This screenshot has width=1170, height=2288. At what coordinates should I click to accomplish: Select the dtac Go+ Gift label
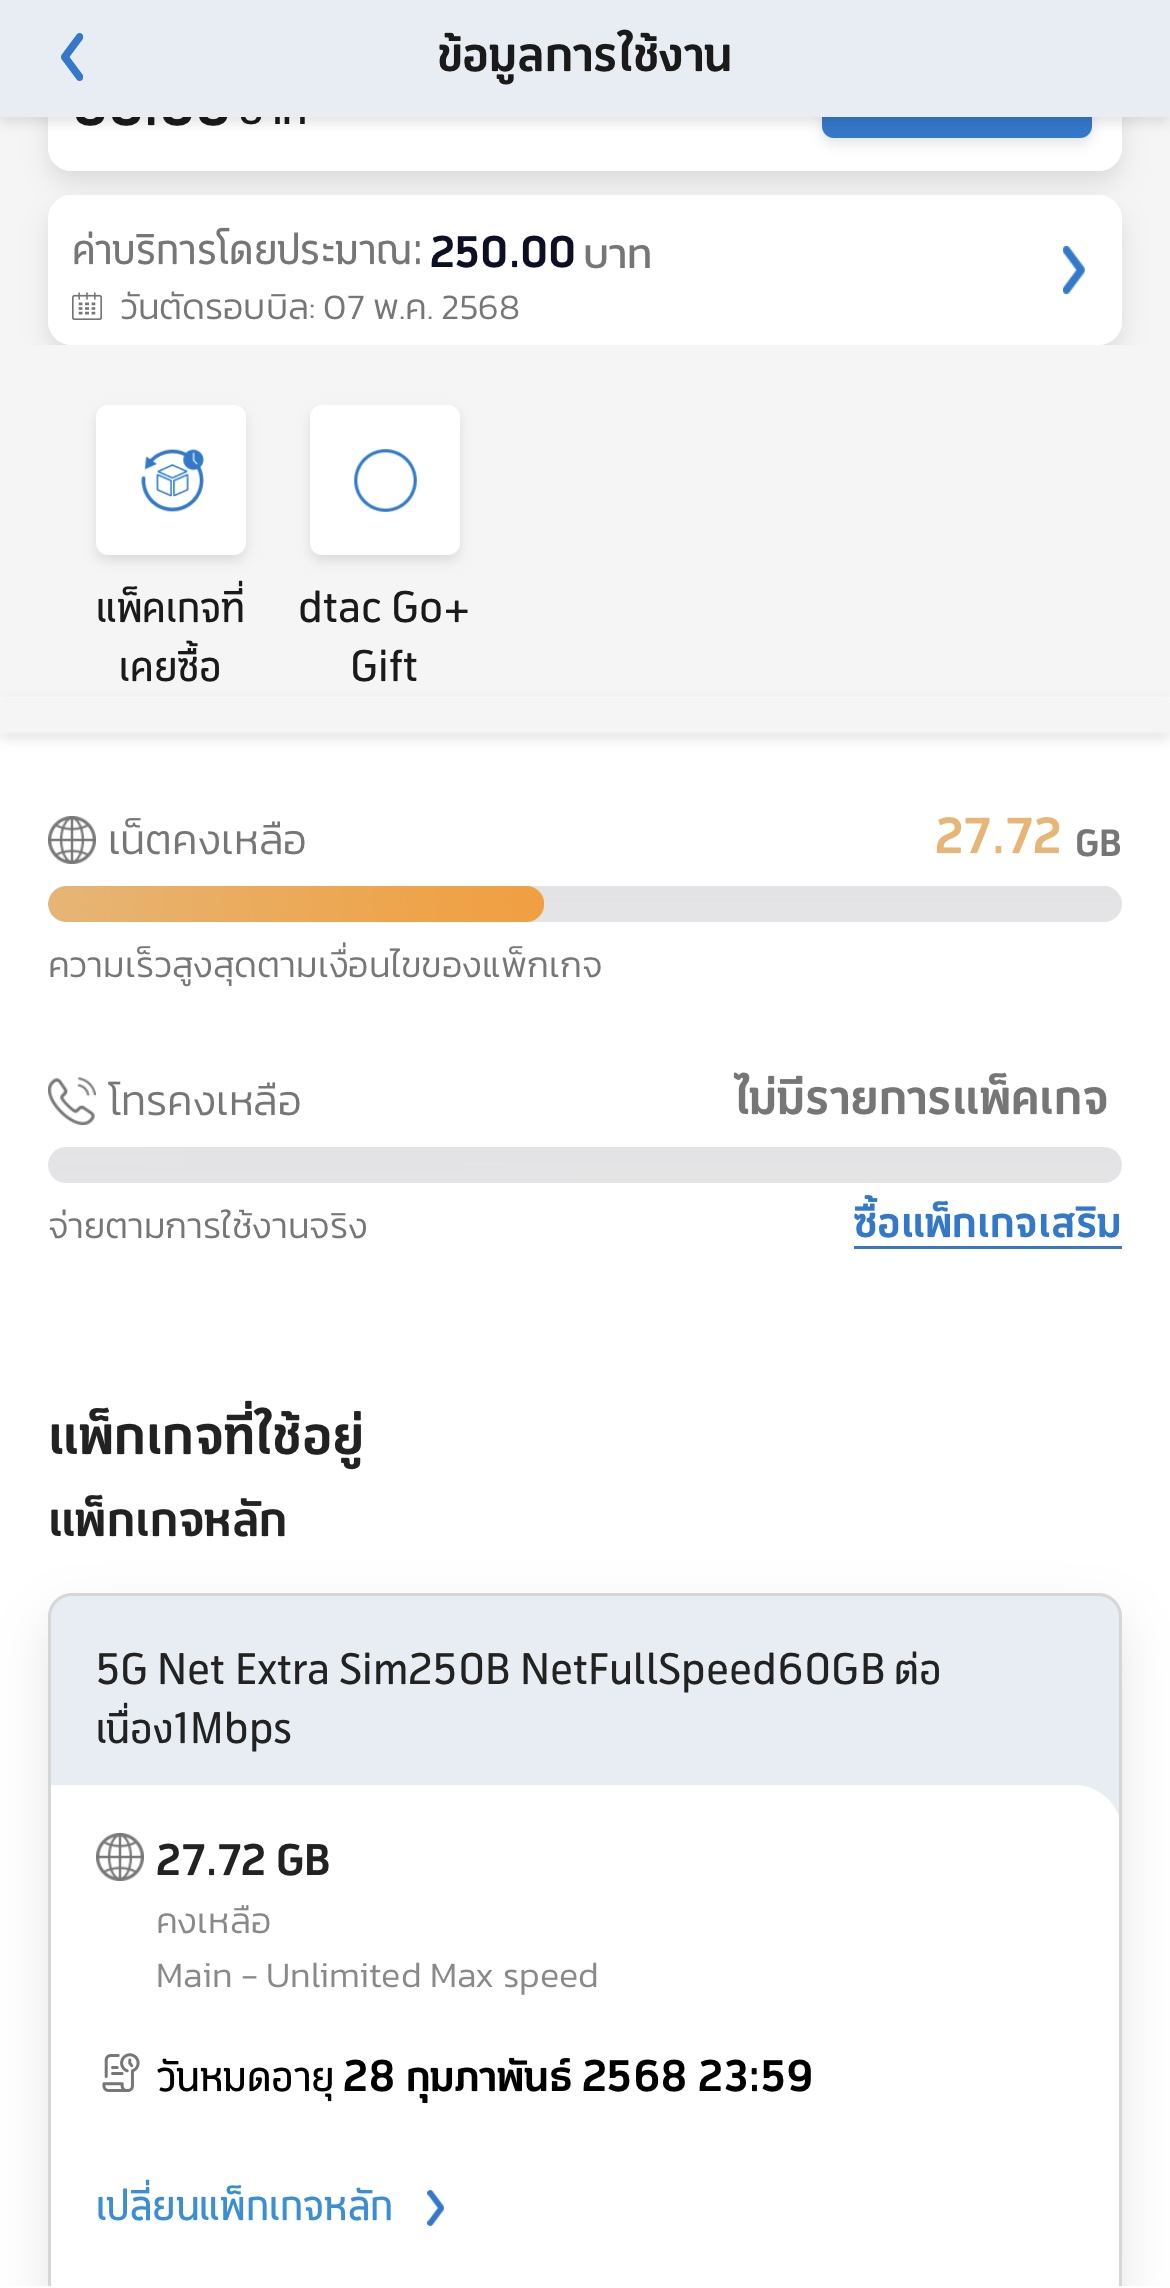384,637
